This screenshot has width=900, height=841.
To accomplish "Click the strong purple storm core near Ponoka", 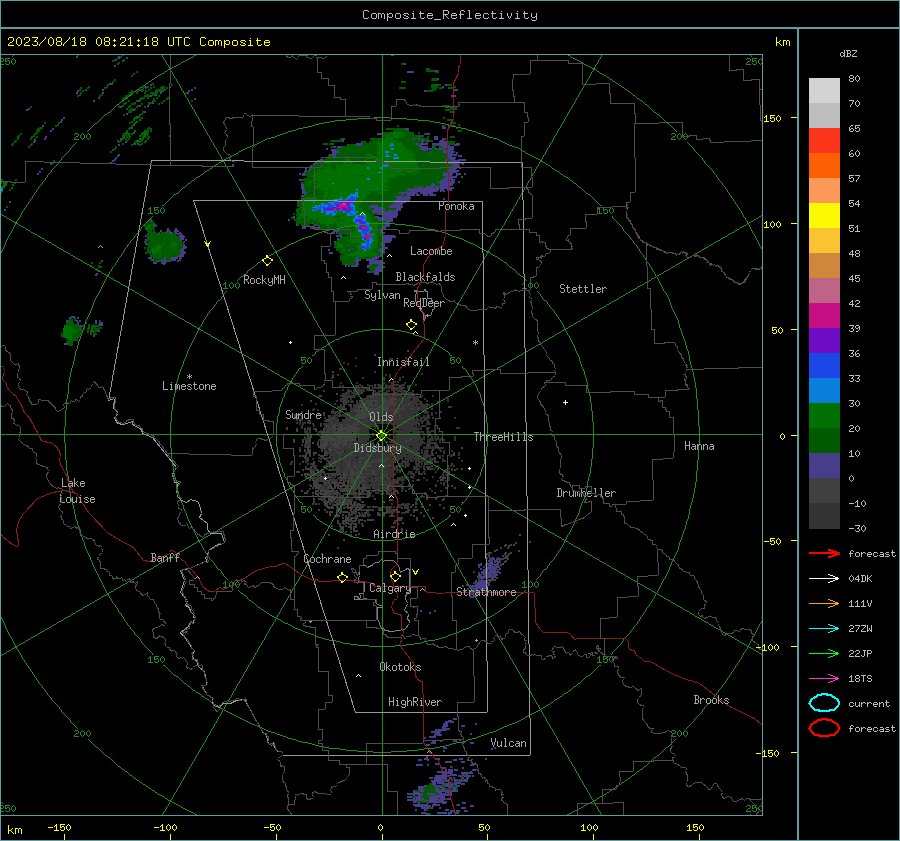I will point(343,206).
